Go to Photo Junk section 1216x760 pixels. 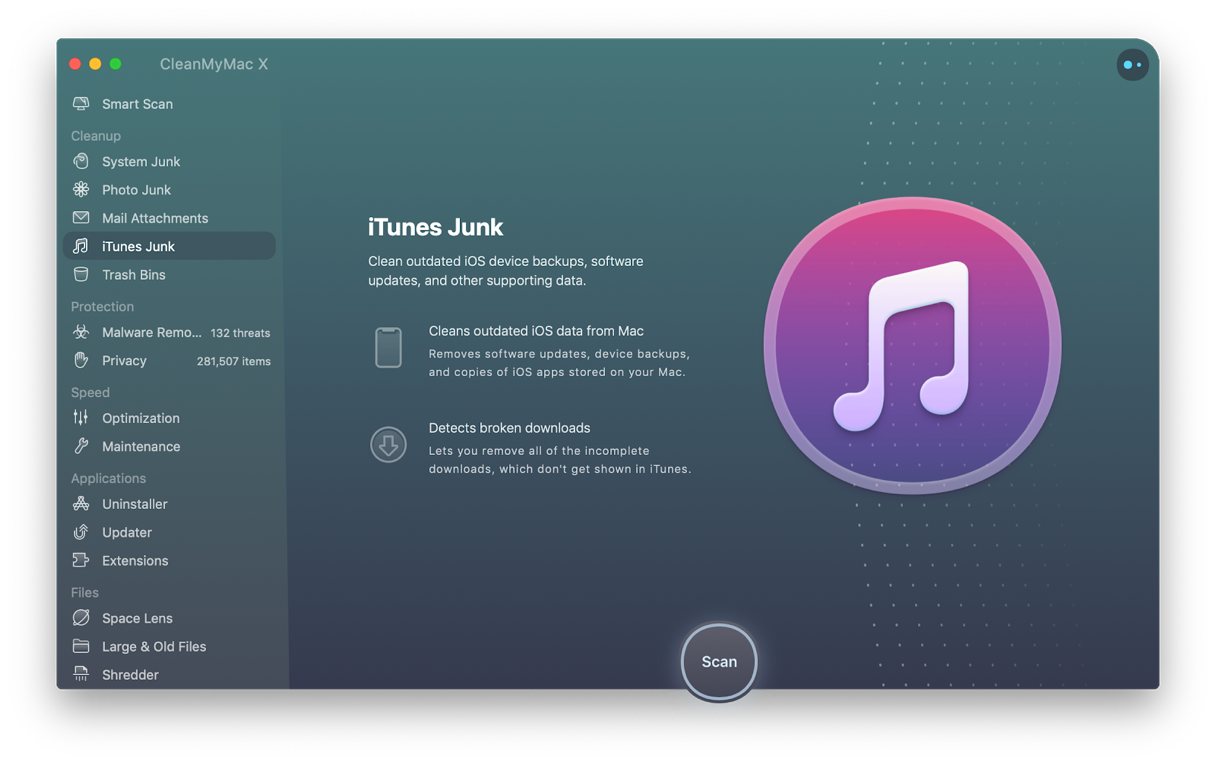pos(169,189)
